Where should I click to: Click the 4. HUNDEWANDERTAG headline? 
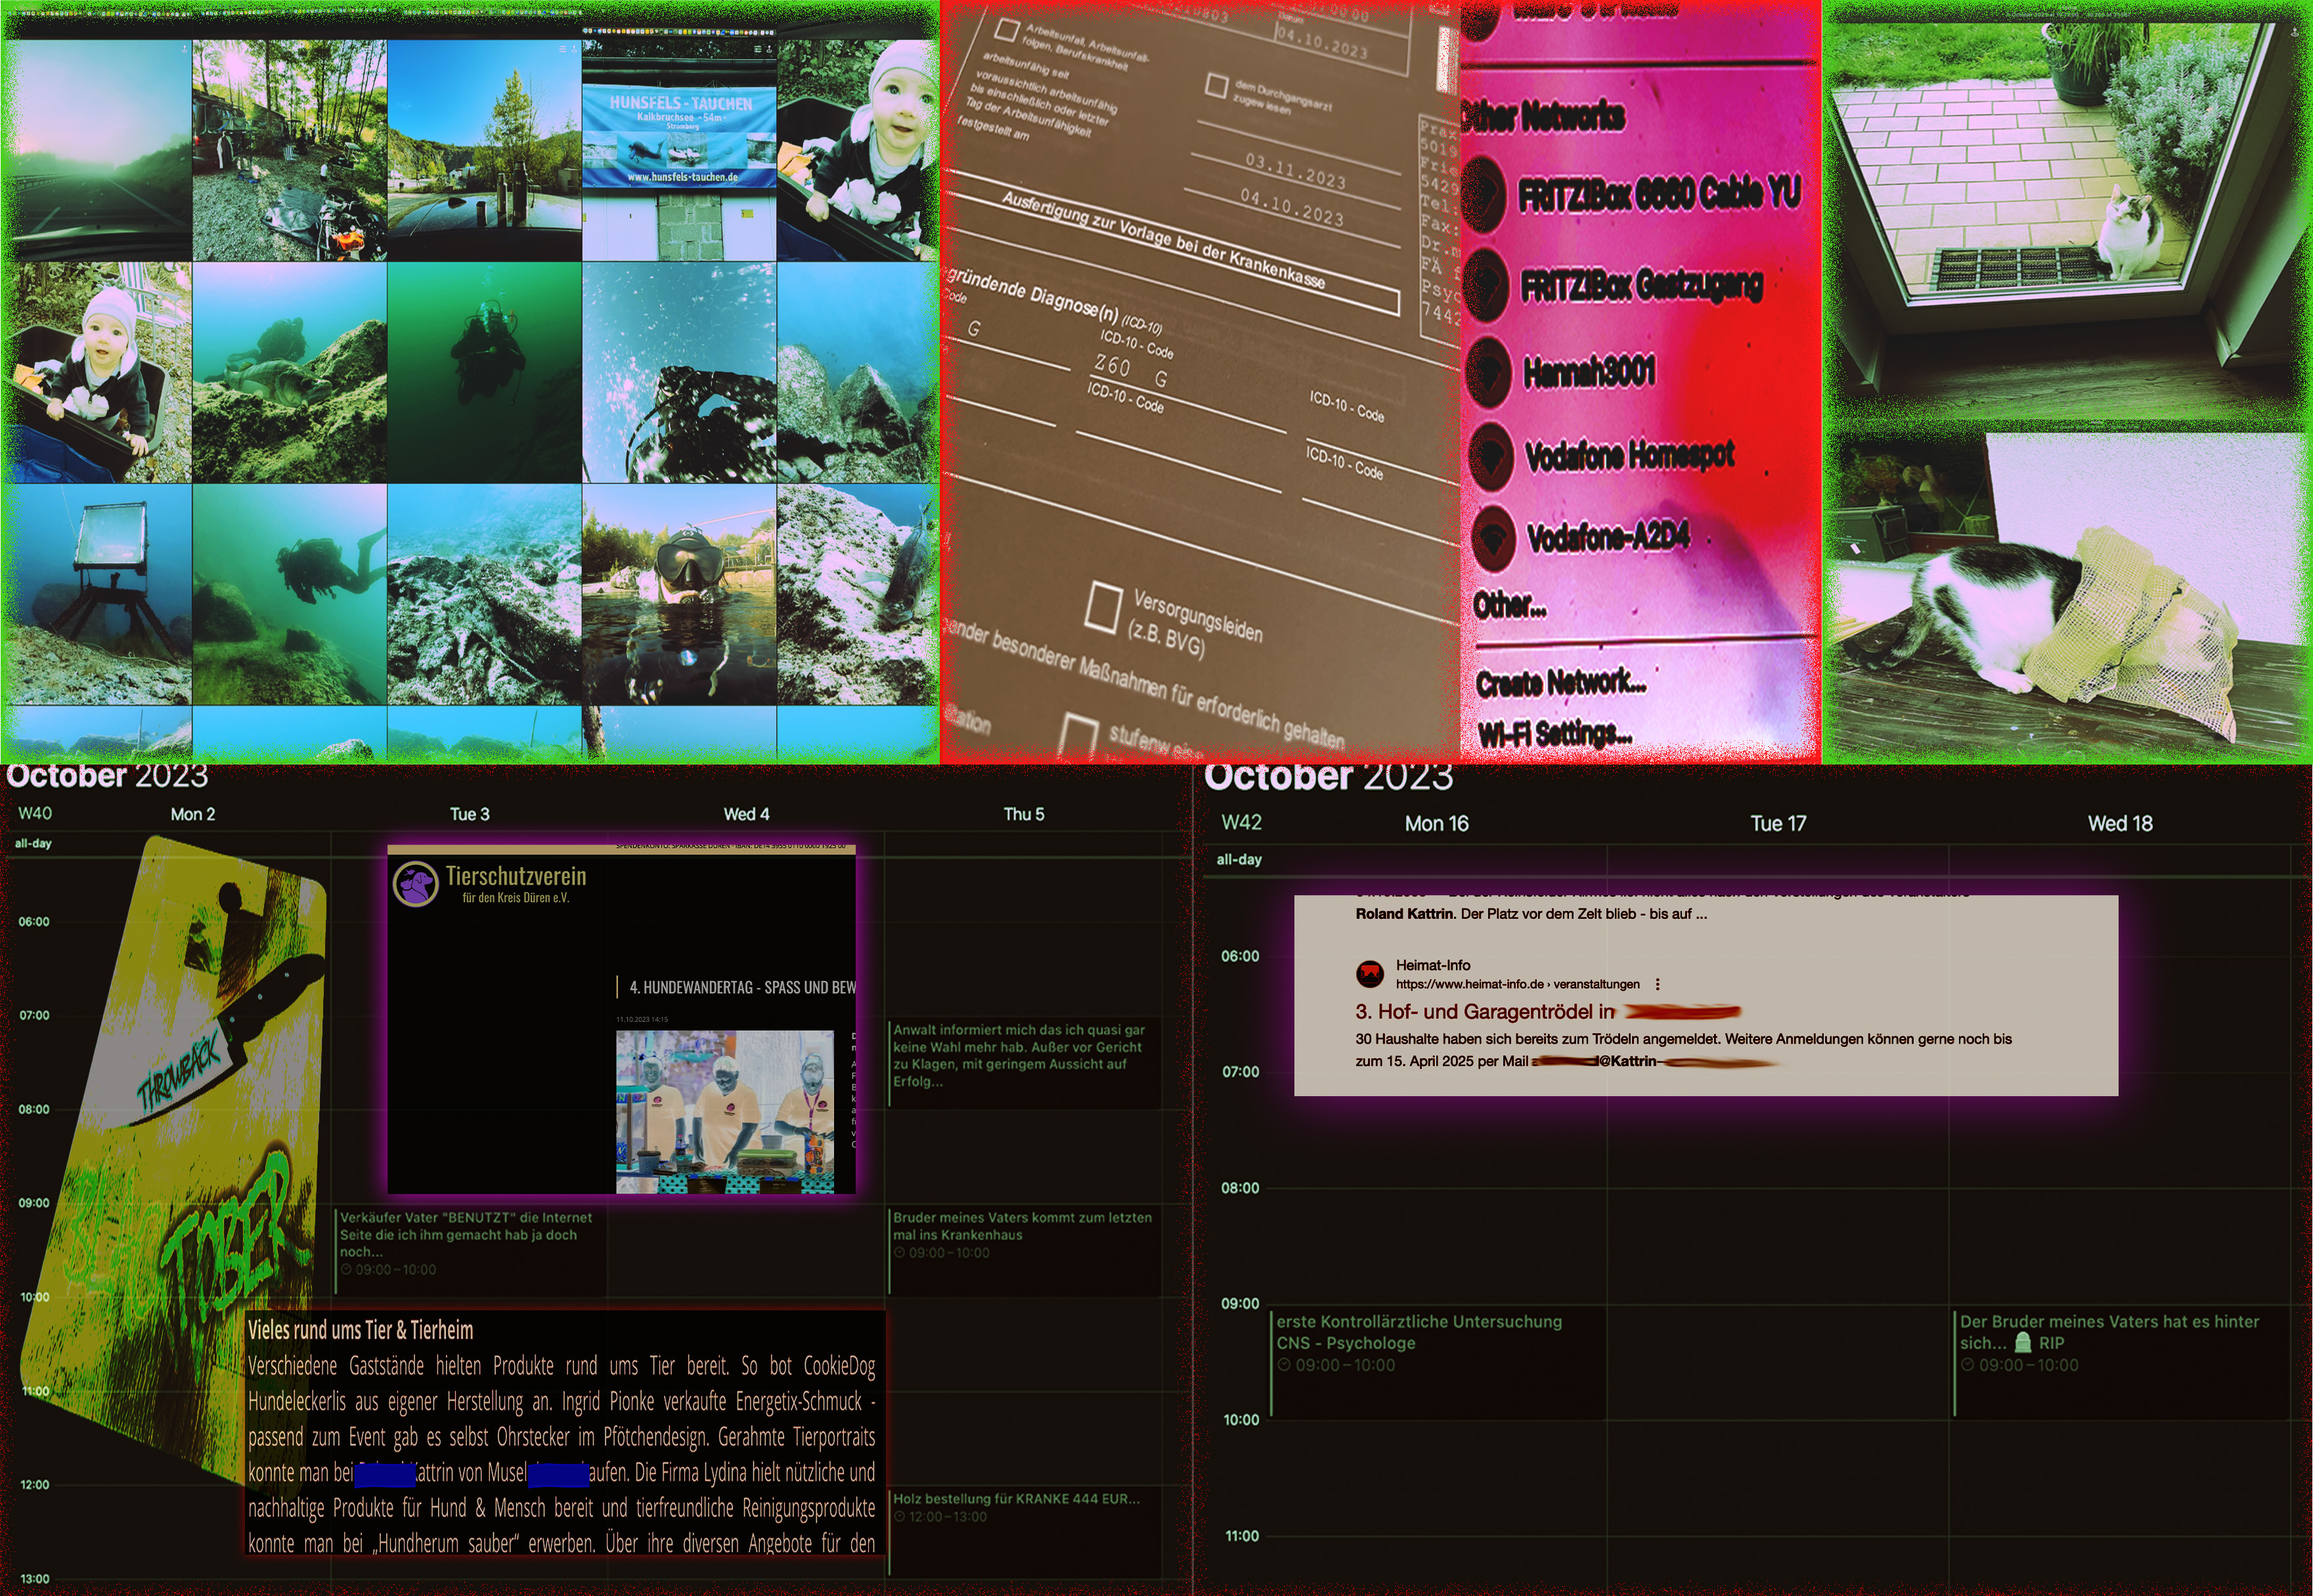click(x=742, y=987)
